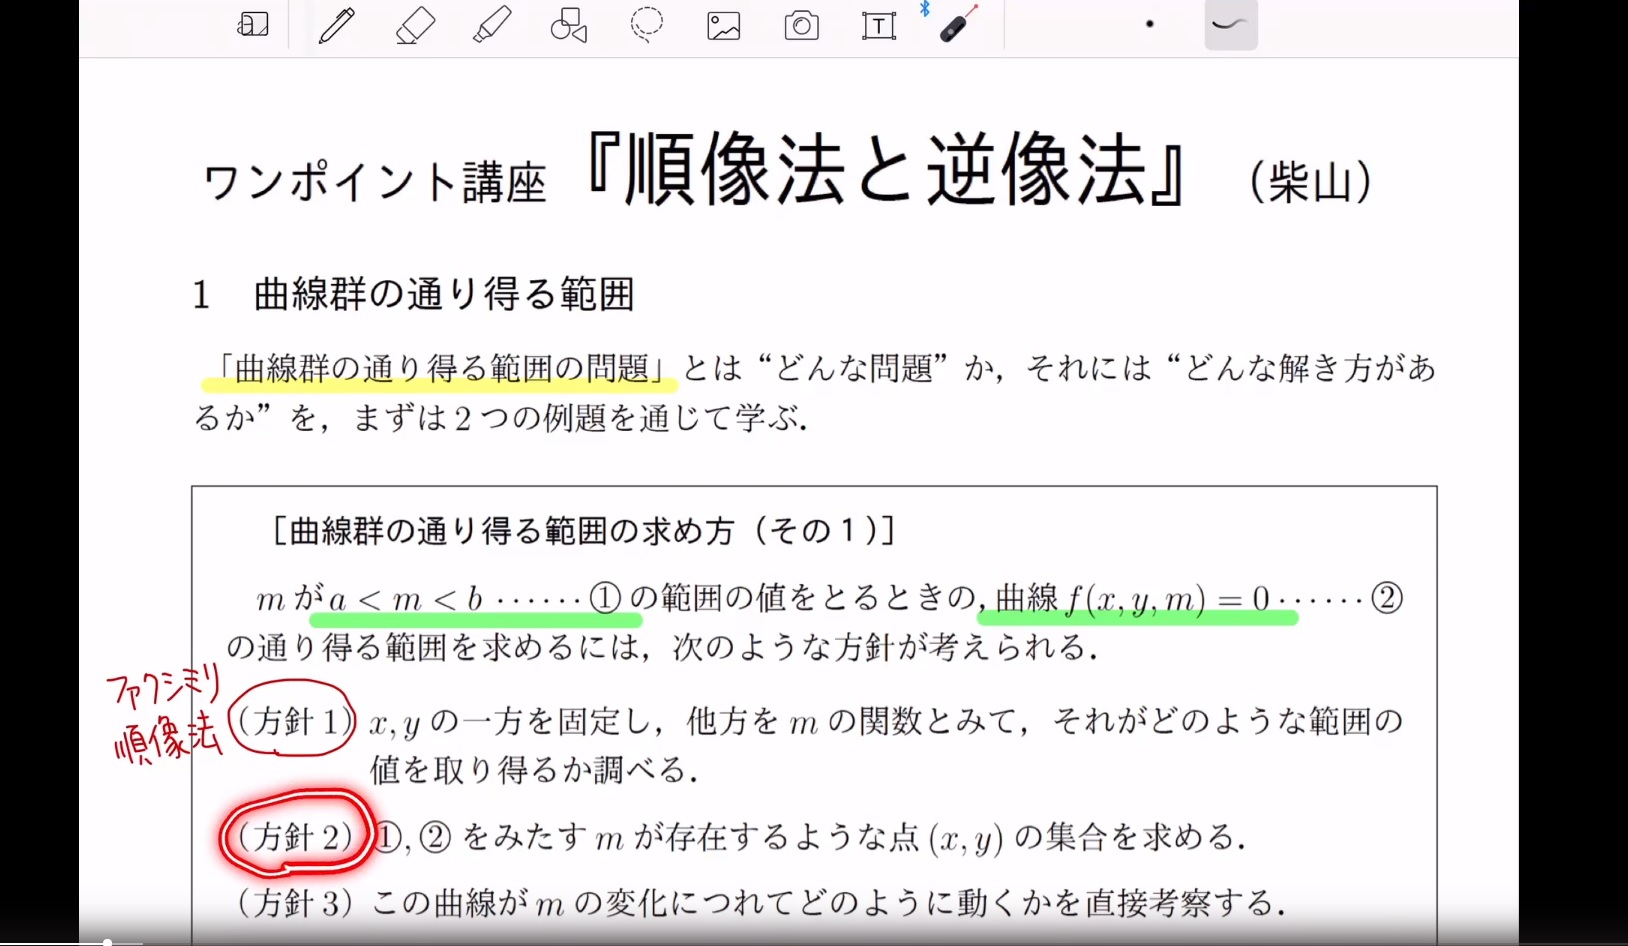Click the yellow-highlighted text '曲線群の通り得る範囲の問題'
Screen dimensions: 1628x946
click(441, 369)
